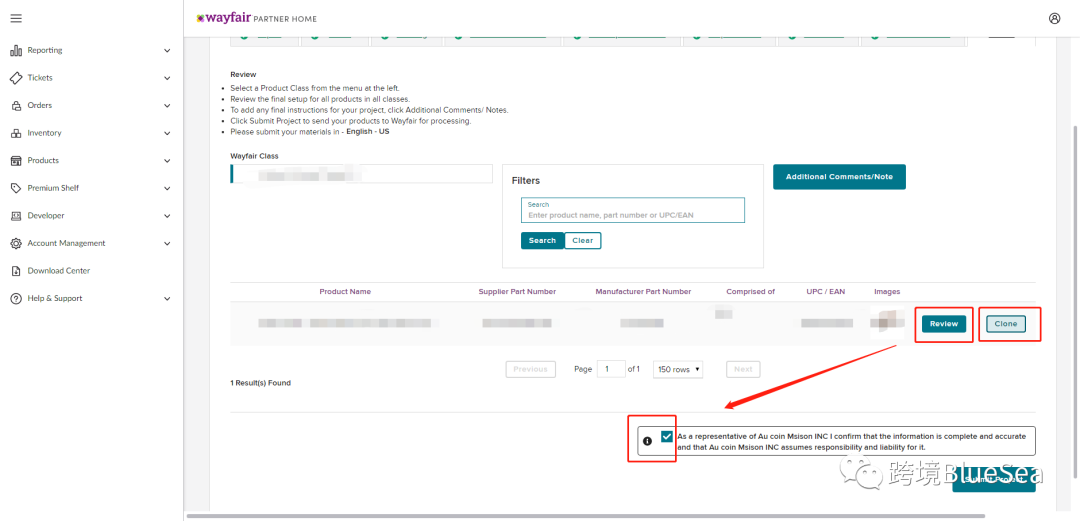Toggle the representative confirmation checkbox
This screenshot has width=1080, height=521.
(x=666, y=436)
